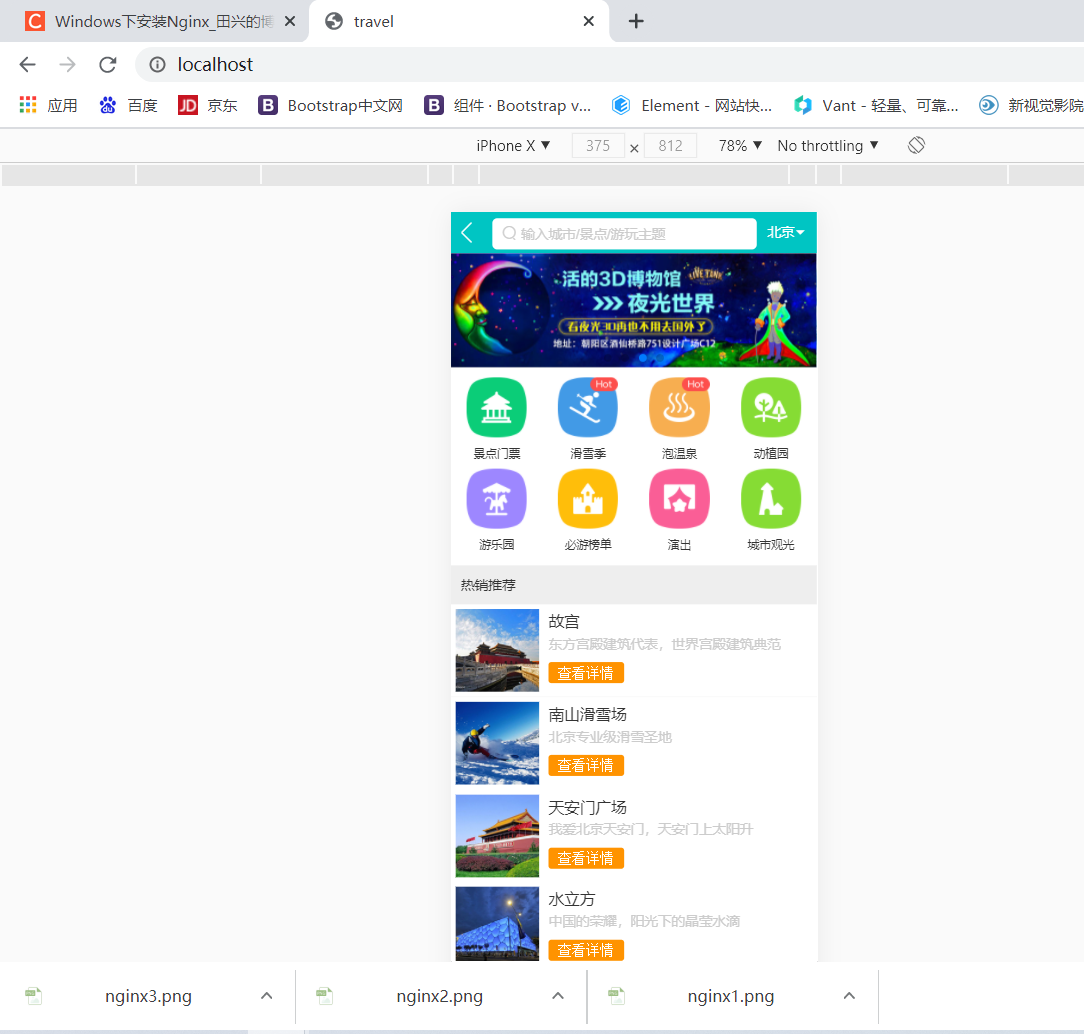Image resolution: width=1084 pixels, height=1034 pixels.
Task: Open the Element bookmark
Action: [x=692, y=105]
